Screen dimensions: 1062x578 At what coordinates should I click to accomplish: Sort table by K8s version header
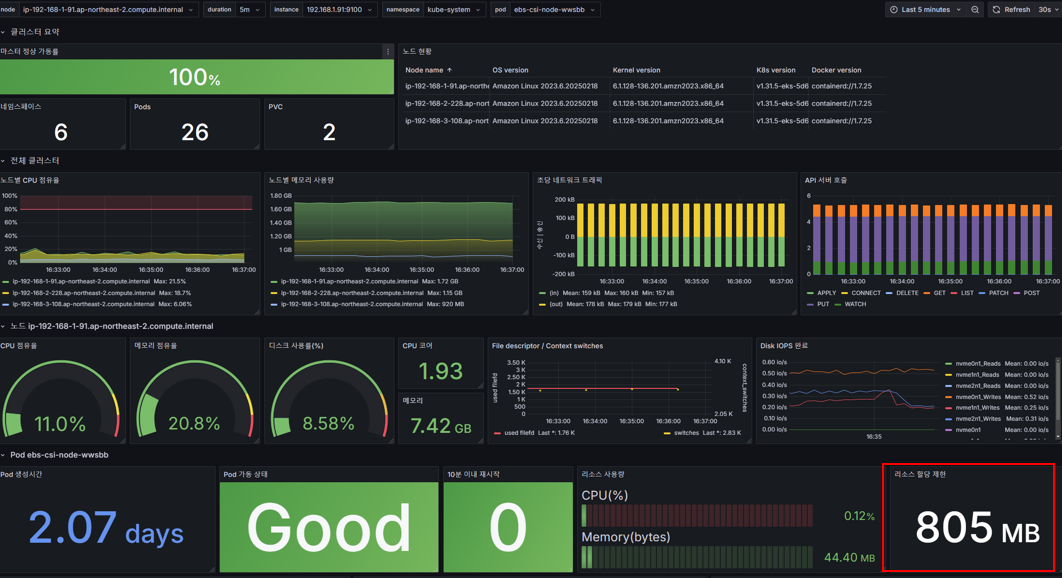pyautogui.click(x=776, y=70)
